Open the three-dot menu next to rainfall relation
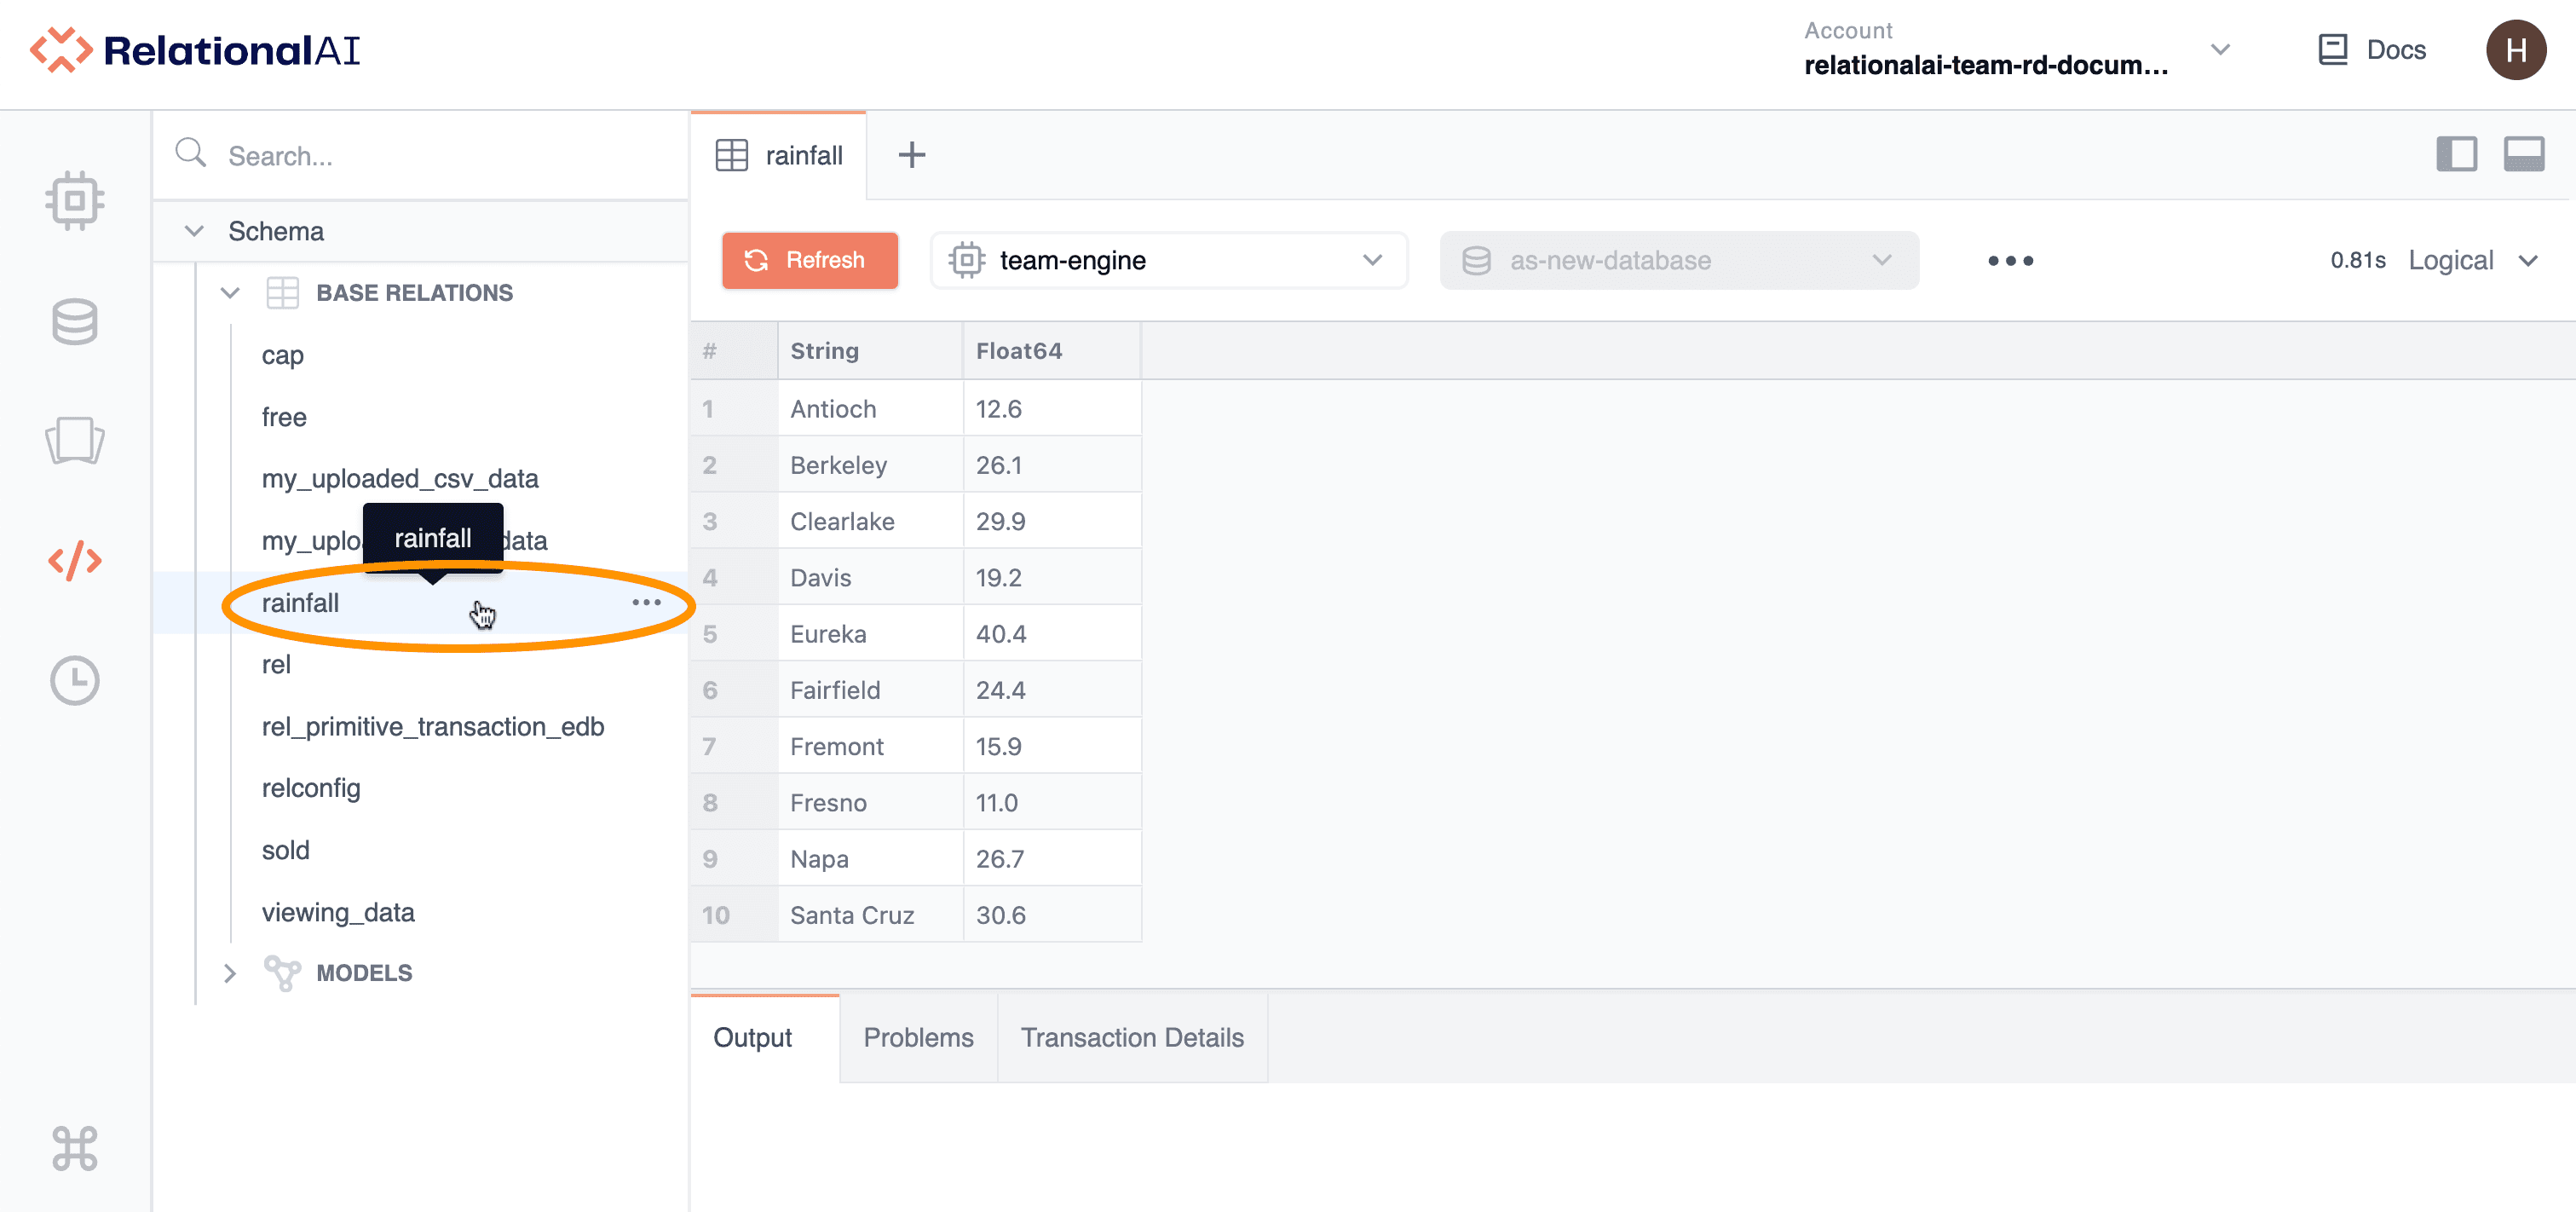2576x1212 pixels. pyautogui.click(x=646, y=602)
